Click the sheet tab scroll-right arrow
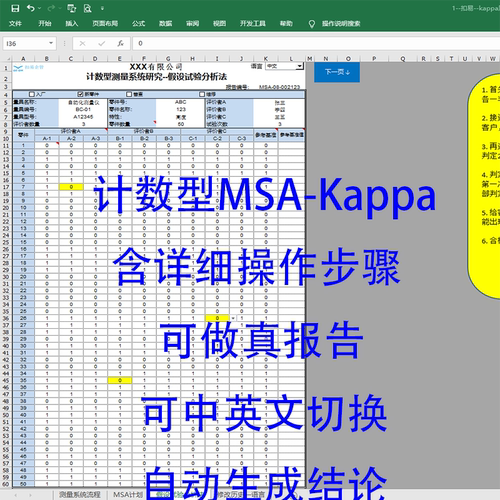Viewport: 500px width, 500px height. 30,495
